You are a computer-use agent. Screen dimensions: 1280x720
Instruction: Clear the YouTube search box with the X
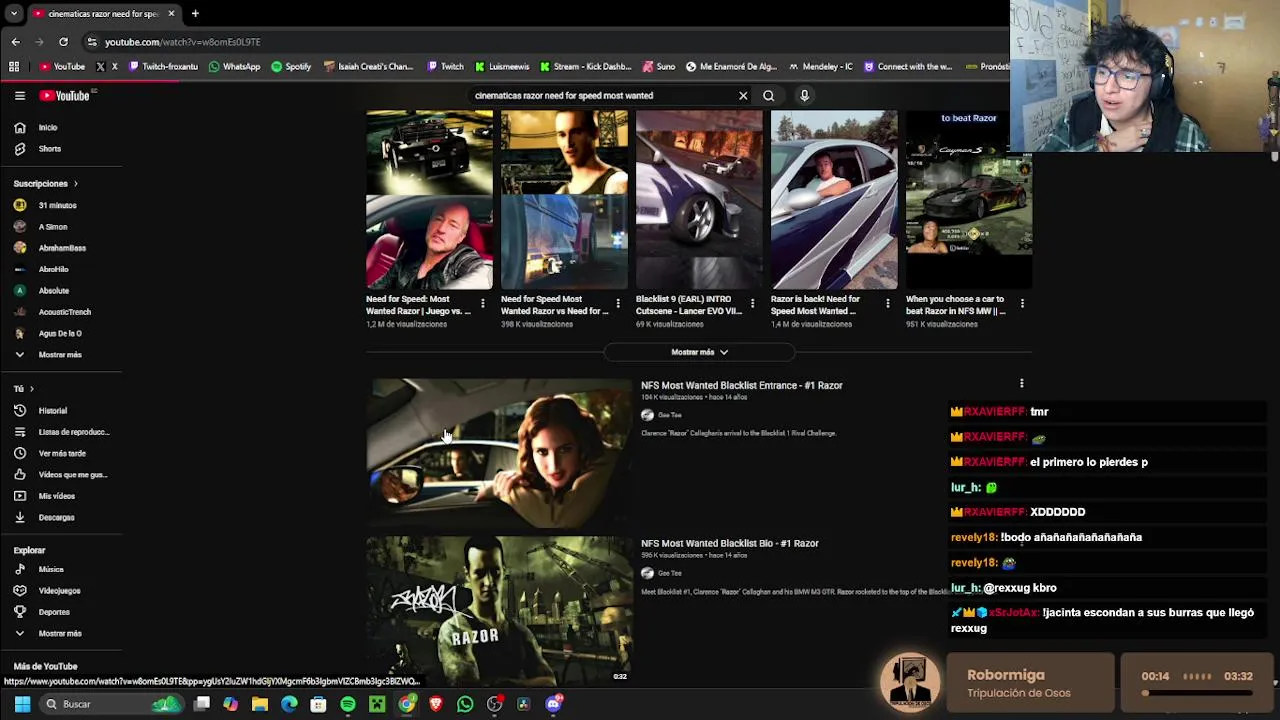(743, 96)
